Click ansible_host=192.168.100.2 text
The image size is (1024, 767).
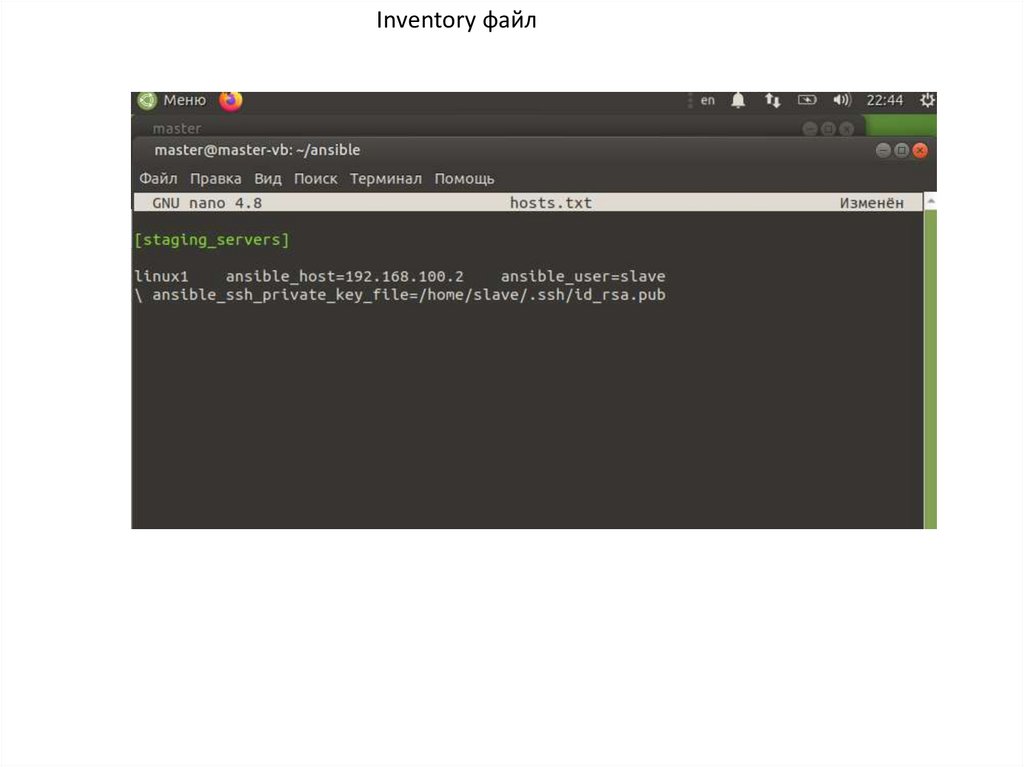click(x=345, y=276)
